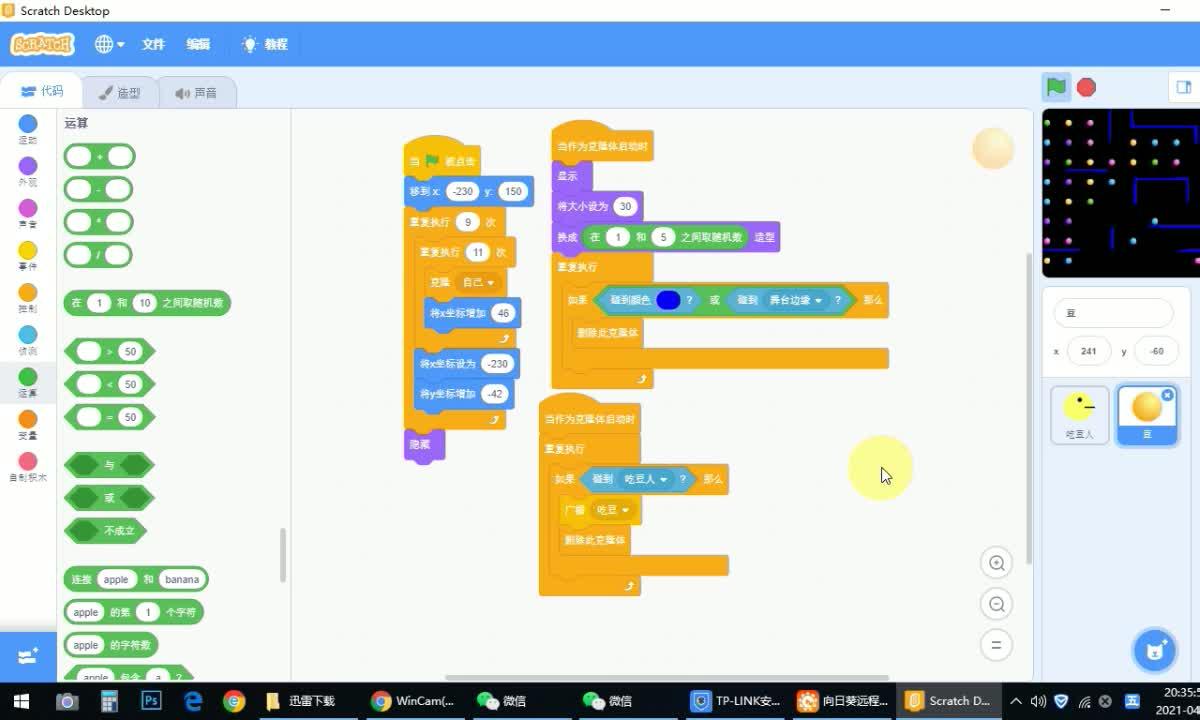Open the broadcast message dropdown in script
Viewport: 1200px width, 720px height.
626,510
